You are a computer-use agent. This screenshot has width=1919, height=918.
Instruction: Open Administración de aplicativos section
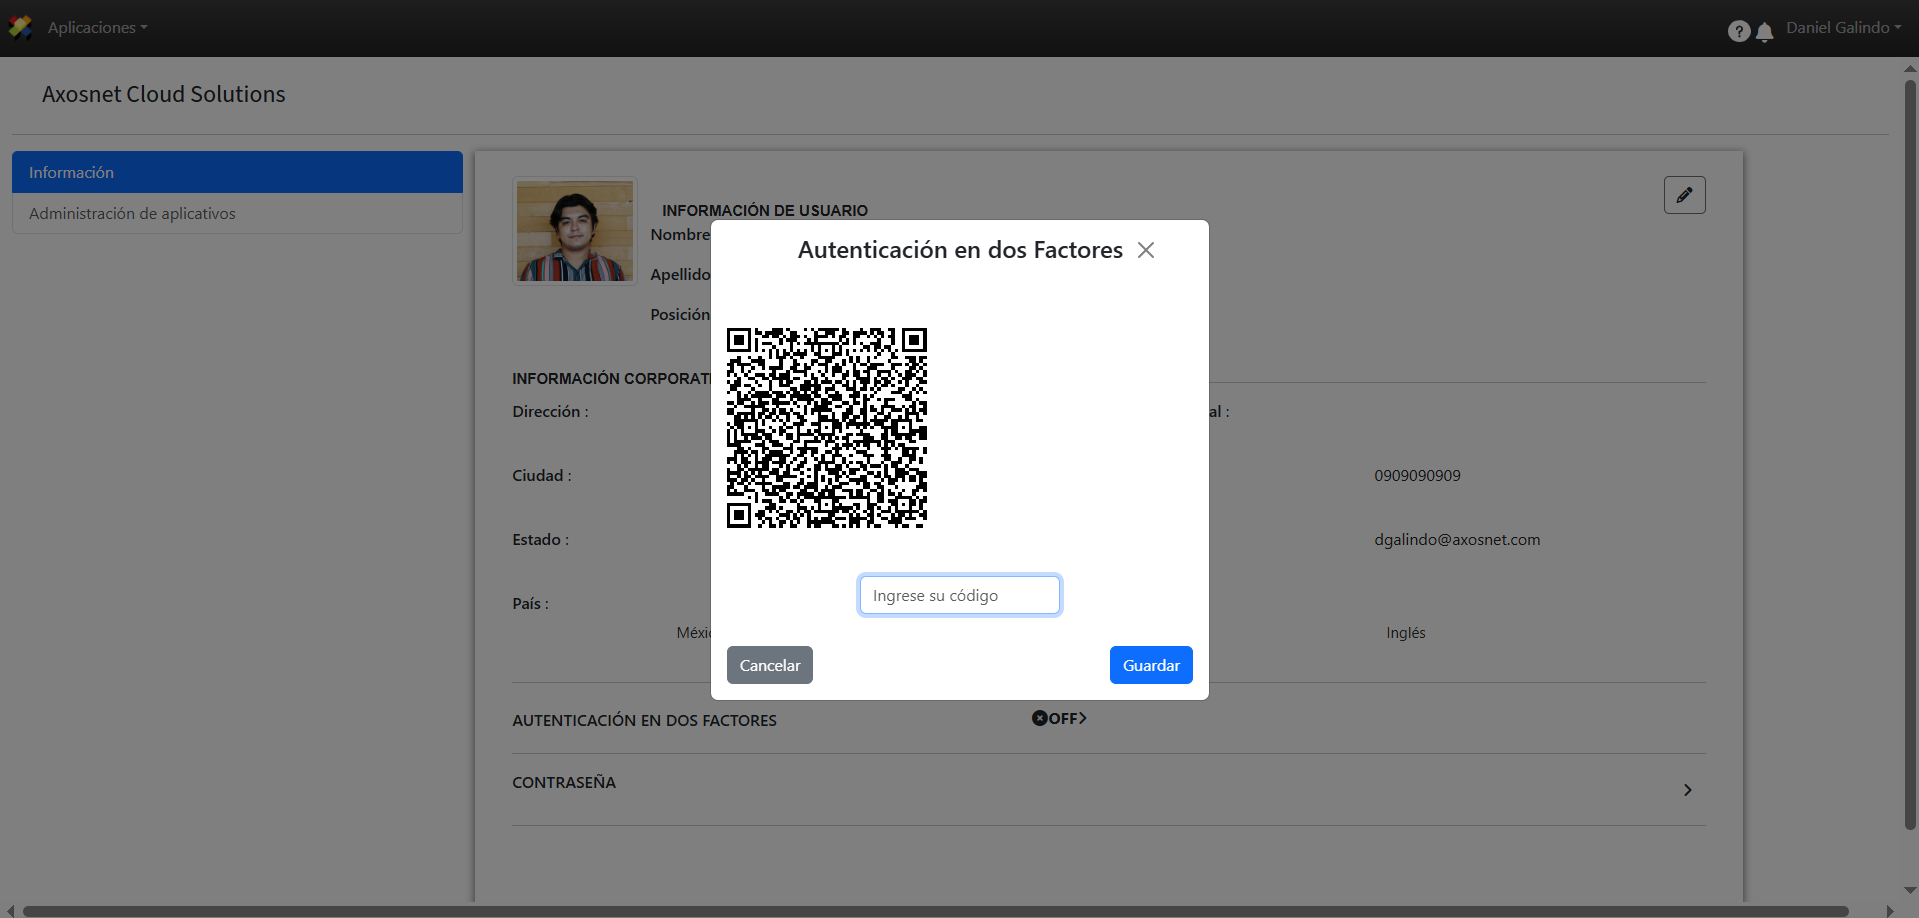point(237,213)
